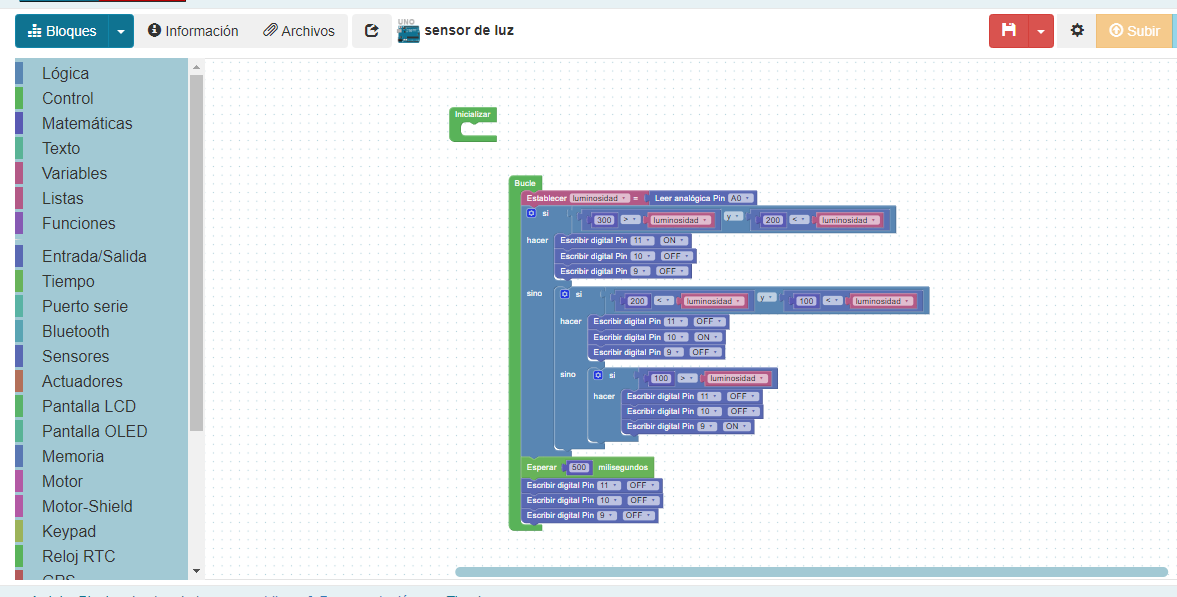Click the sidebar scroll up arrow

196,68
